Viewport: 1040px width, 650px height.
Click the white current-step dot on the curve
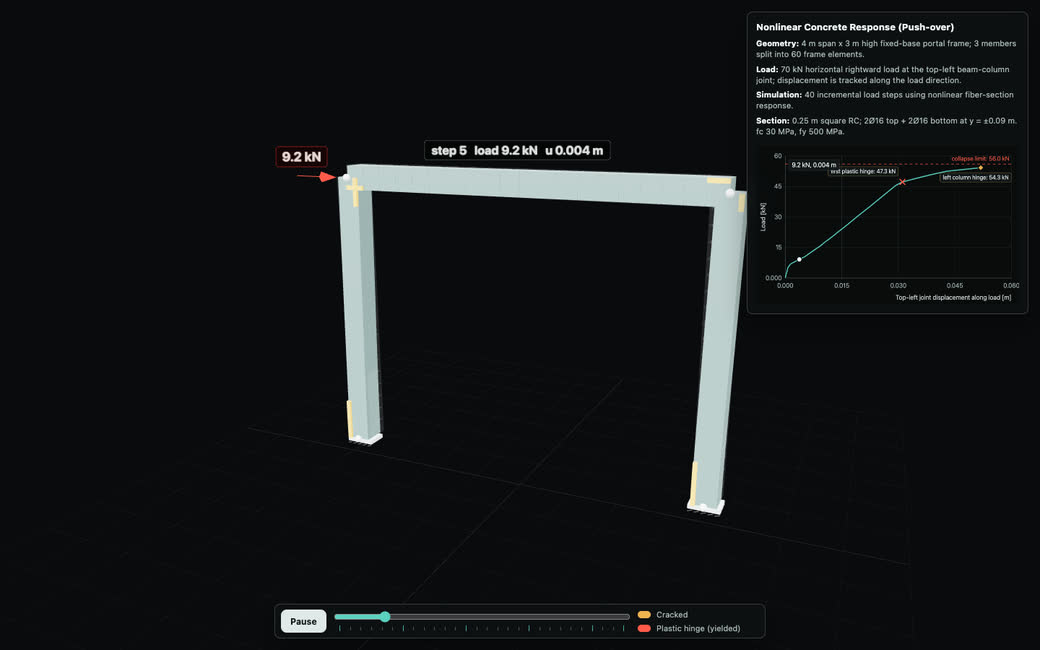point(799,259)
